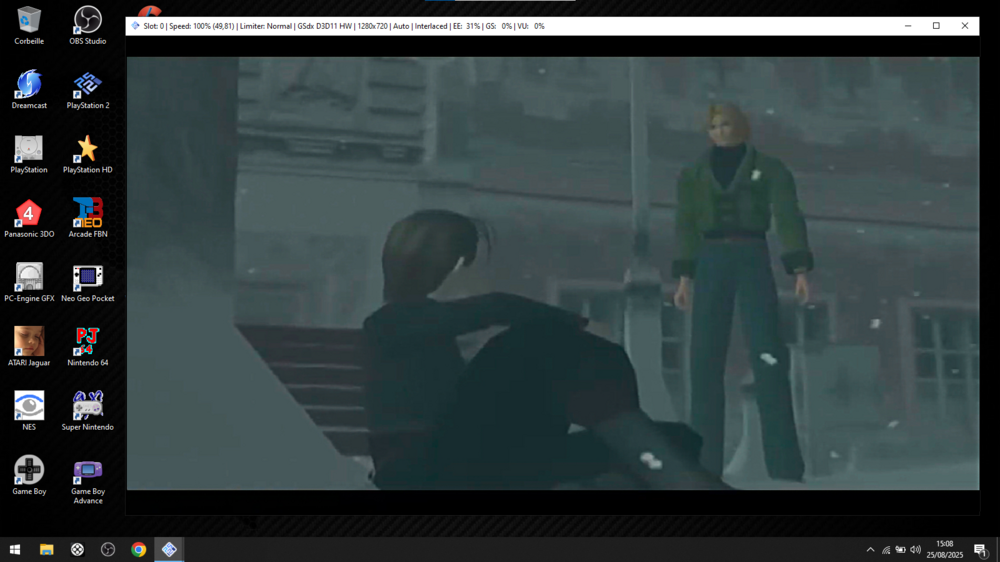
Task: Select the Neo Geo Pocket shortcut
Action: pyautogui.click(x=87, y=283)
